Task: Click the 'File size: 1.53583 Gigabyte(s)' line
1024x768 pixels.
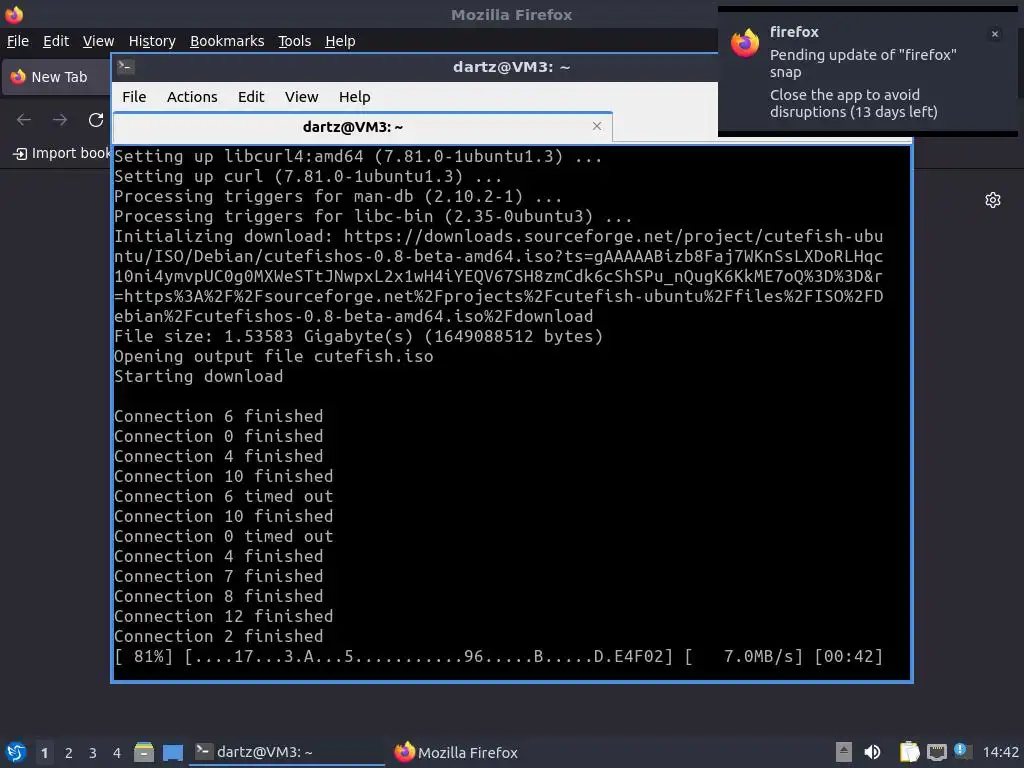Action: point(359,336)
